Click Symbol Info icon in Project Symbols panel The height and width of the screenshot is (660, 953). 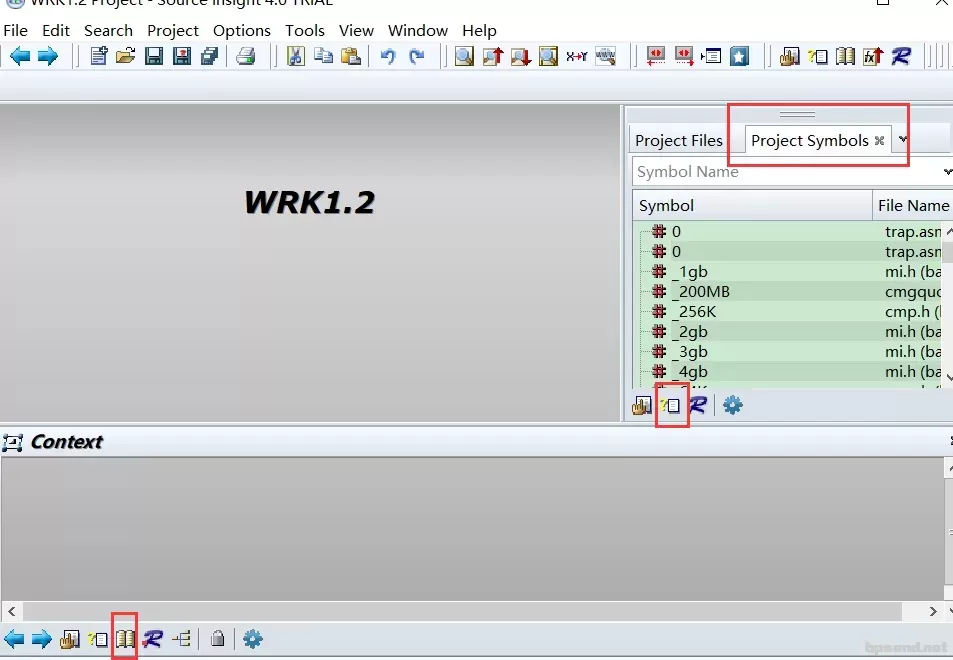tap(670, 405)
